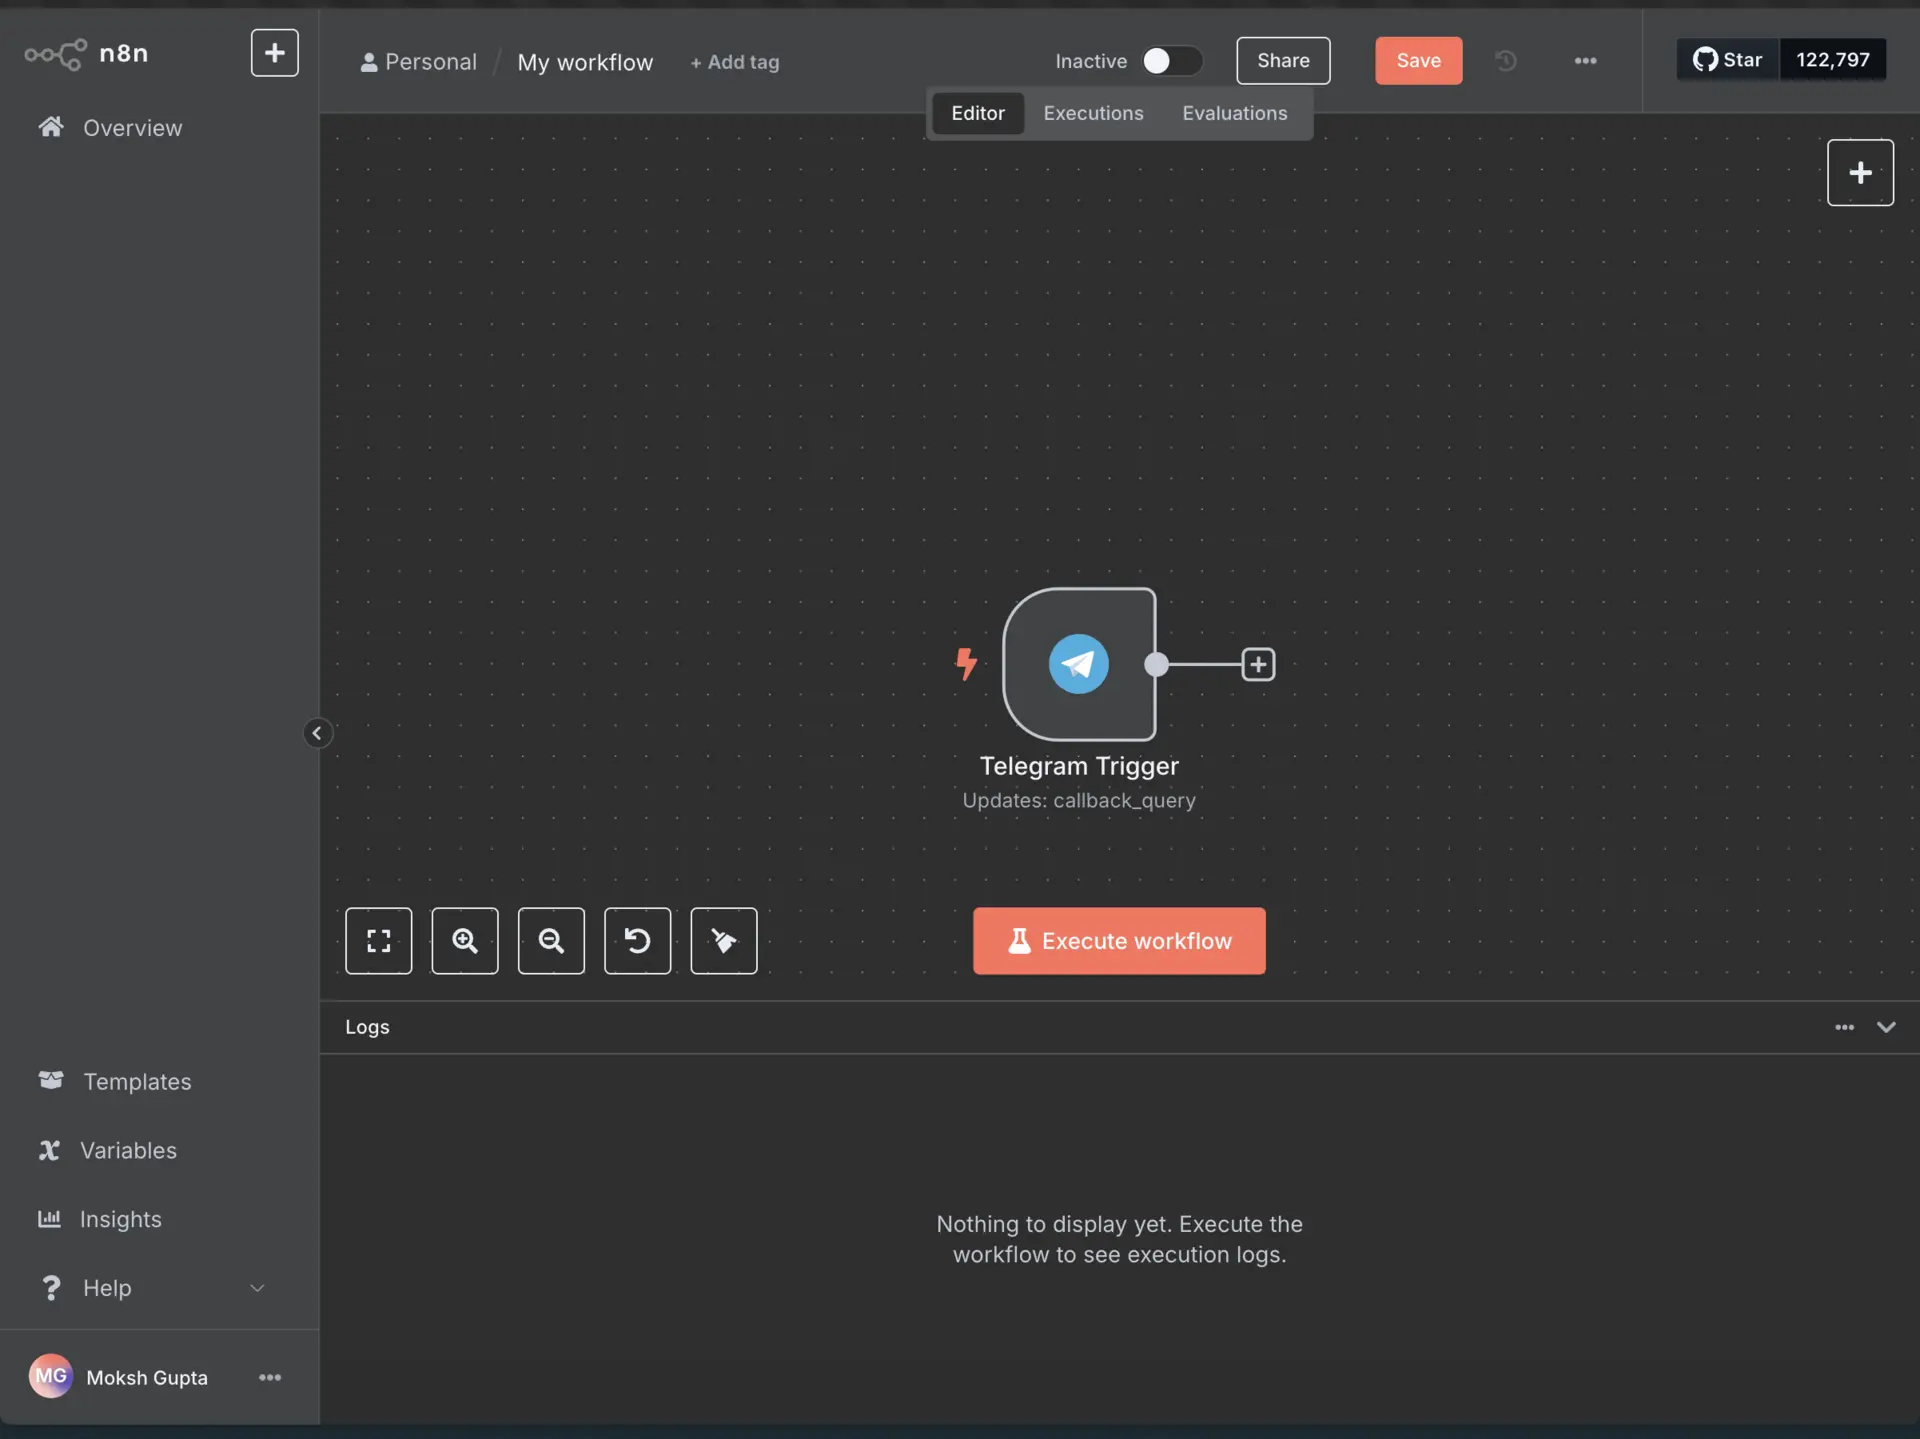Click the Variables icon
This screenshot has height=1439, width=1920.
(x=49, y=1150)
